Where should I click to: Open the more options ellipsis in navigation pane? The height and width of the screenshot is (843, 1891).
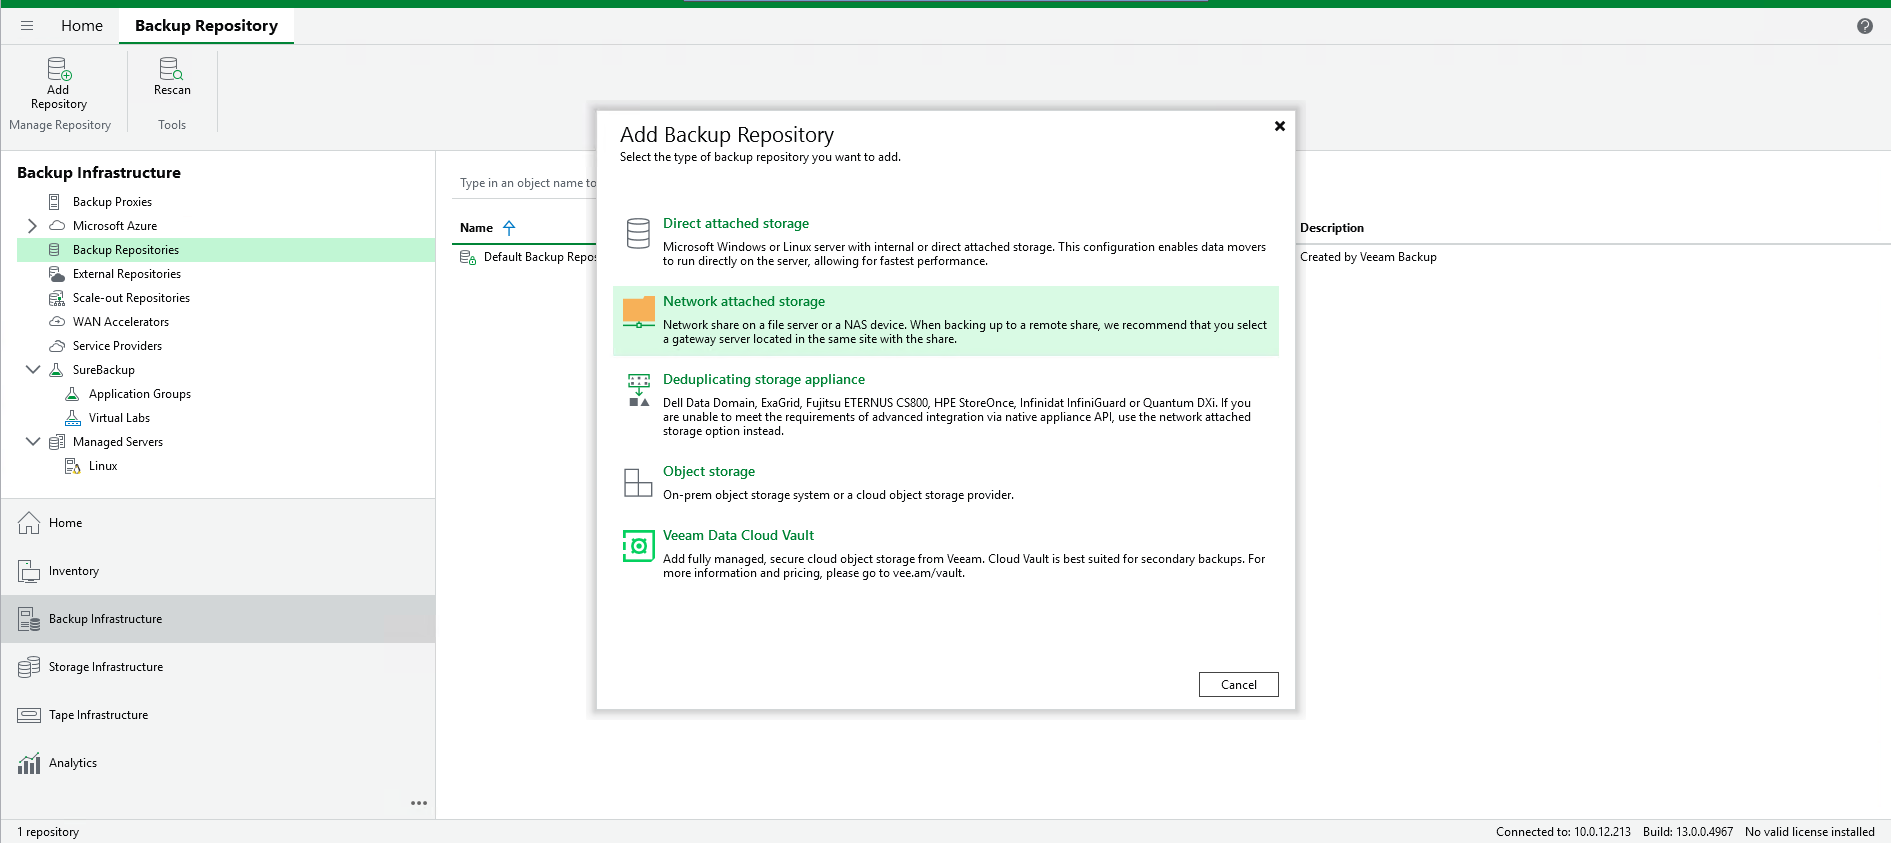(x=418, y=803)
